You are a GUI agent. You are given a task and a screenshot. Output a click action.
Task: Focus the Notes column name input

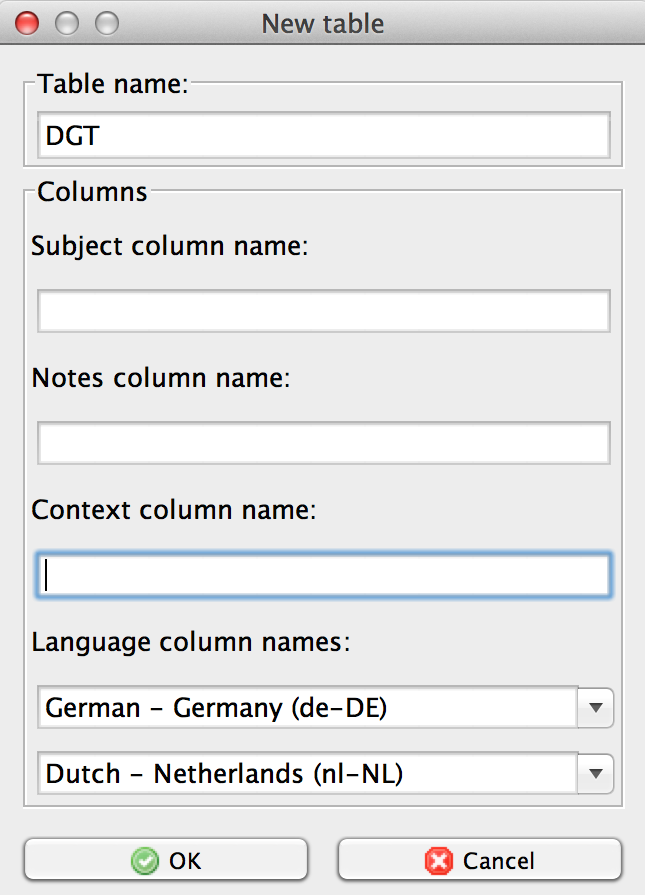coord(323,443)
